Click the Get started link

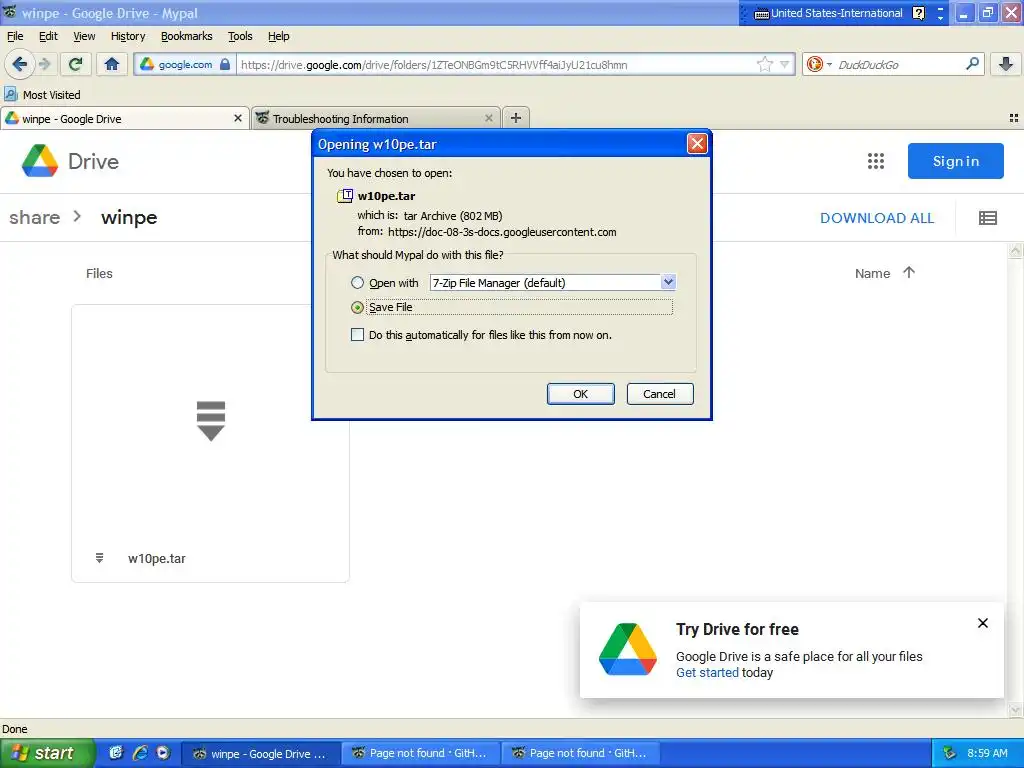coord(707,673)
